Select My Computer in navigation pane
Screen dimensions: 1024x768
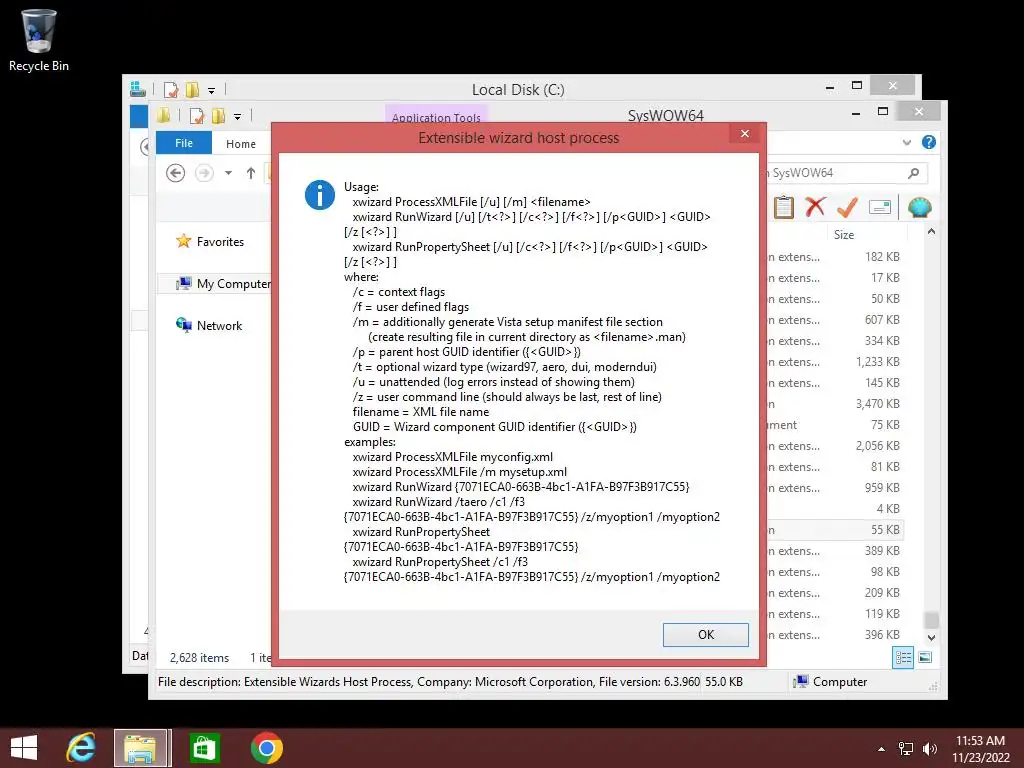tap(223, 284)
